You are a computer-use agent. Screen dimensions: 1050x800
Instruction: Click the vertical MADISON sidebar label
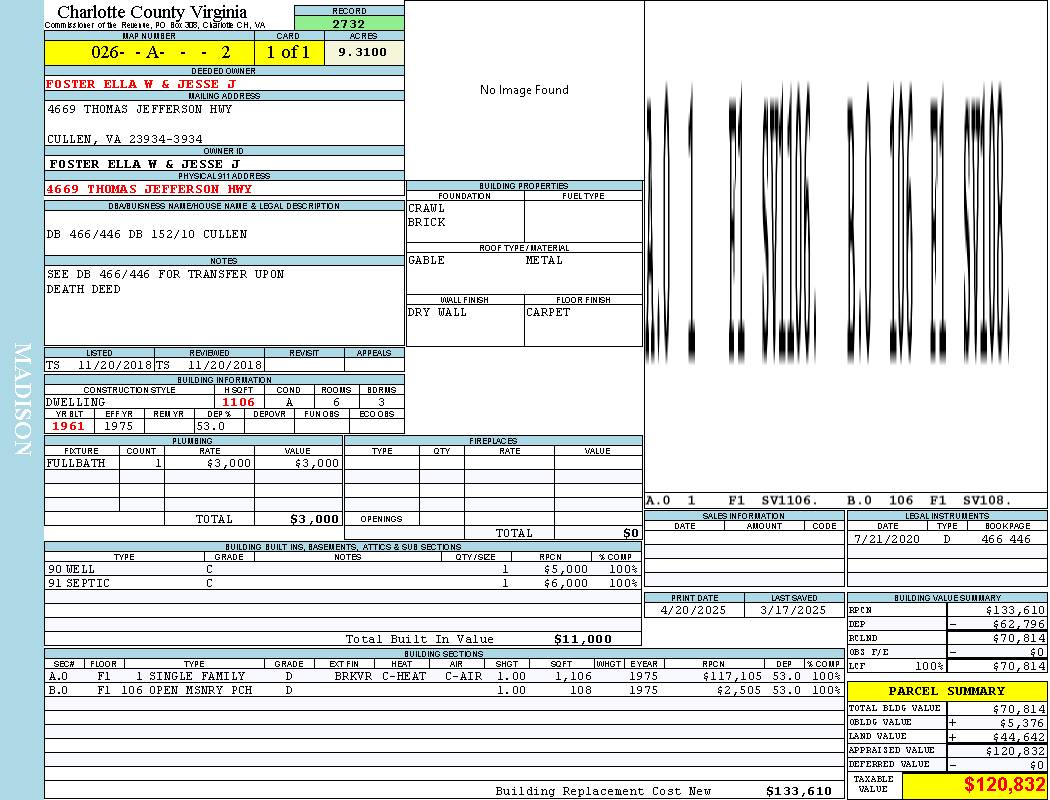(23, 399)
